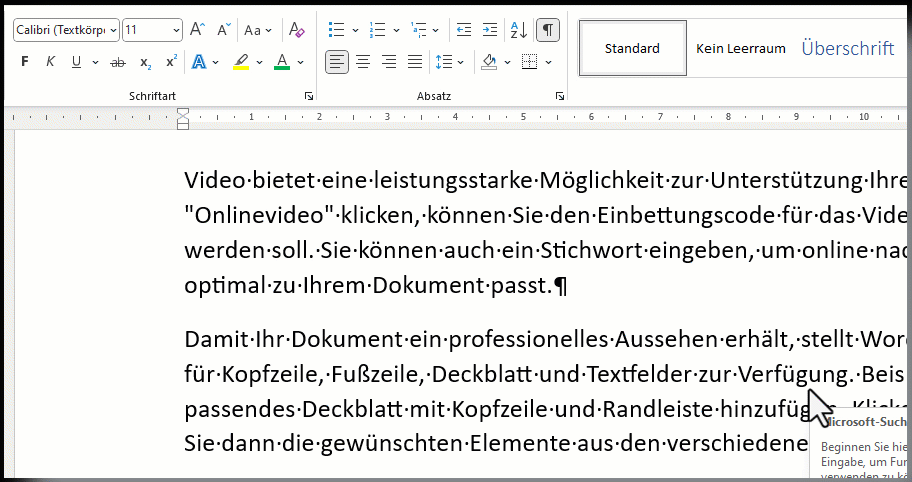The image size is (912, 482).
Task: Apply the Überschrift style
Action: coord(847,48)
